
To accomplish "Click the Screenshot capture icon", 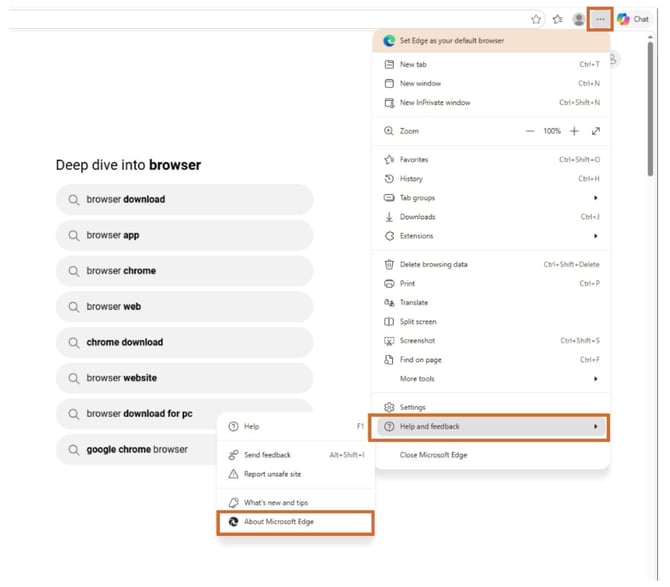I will tap(389, 341).
